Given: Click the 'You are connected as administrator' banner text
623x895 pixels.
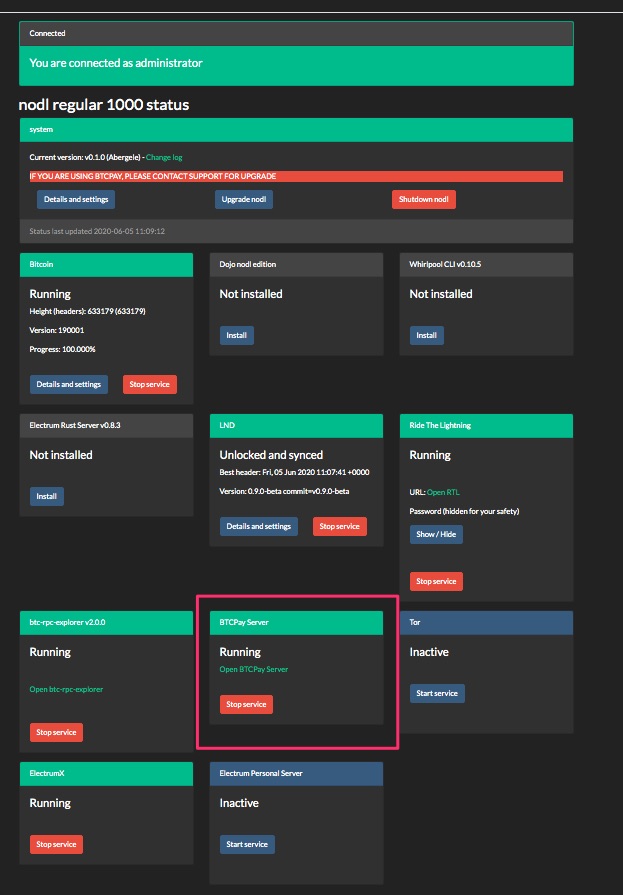Looking at the screenshot, I should pyautogui.click(x=116, y=63).
